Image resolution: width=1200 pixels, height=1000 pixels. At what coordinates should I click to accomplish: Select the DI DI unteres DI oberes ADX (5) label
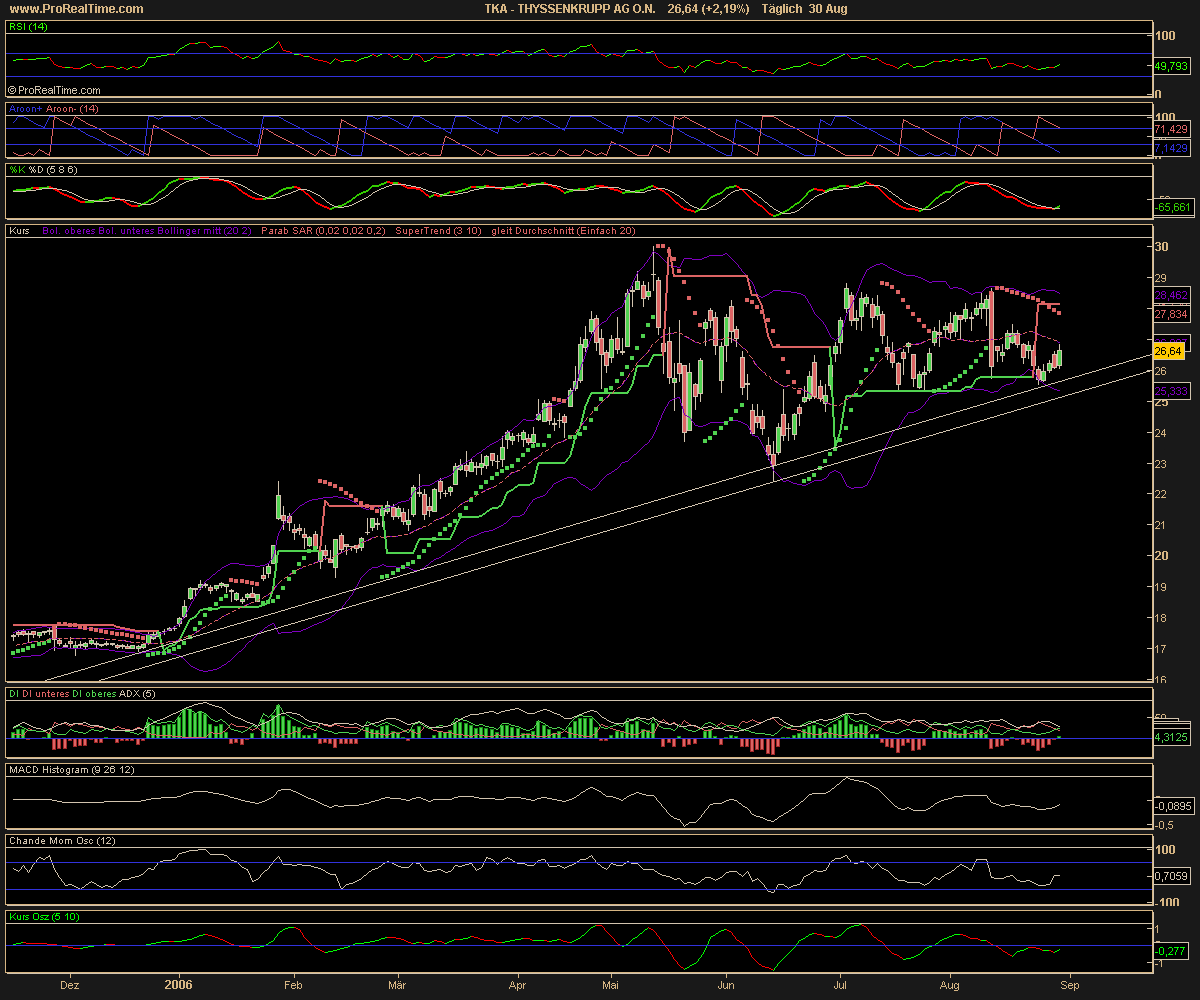tap(82, 694)
